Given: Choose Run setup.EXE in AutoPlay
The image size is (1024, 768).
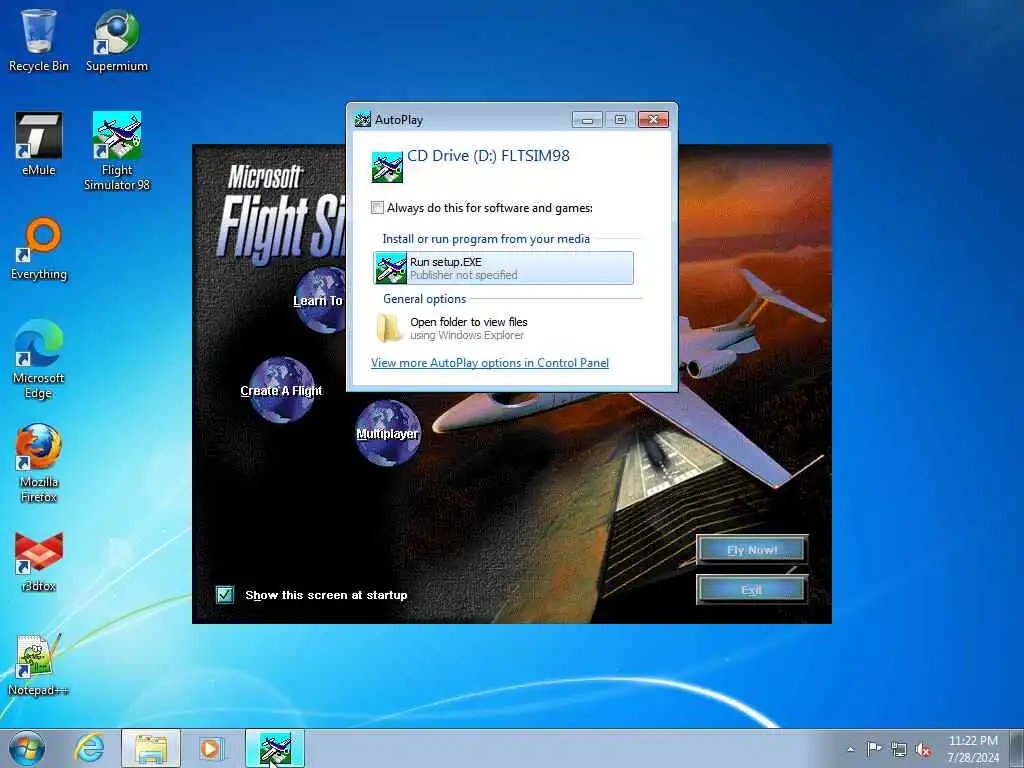Looking at the screenshot, I should [503, 268].
